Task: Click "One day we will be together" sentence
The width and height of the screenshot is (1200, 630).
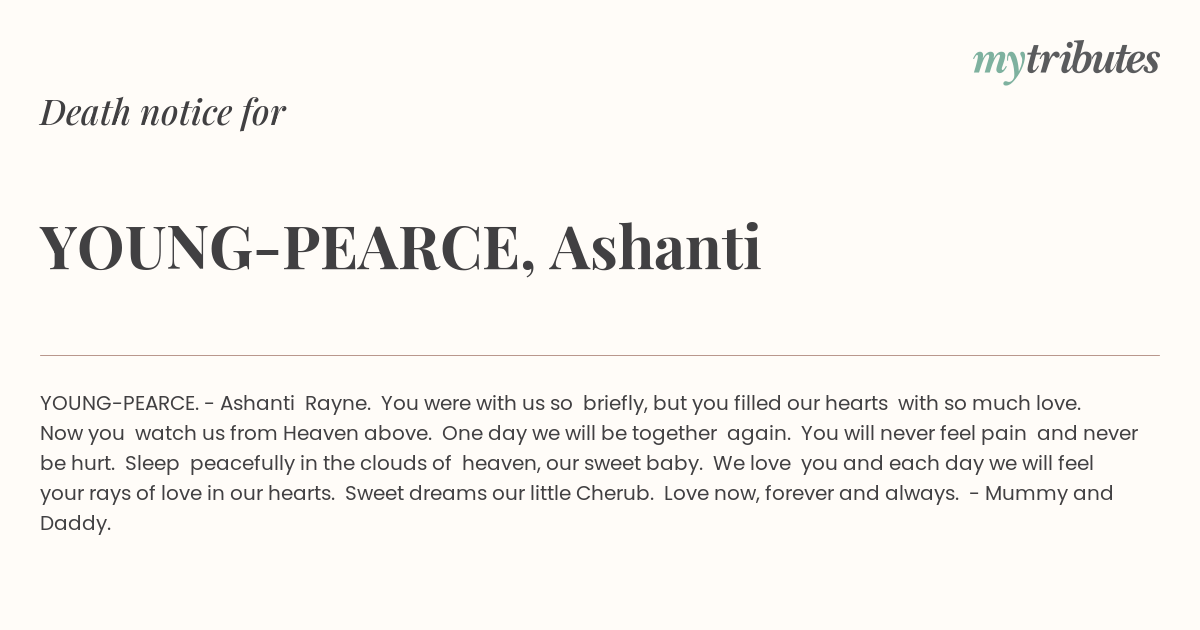Action: 579,433
